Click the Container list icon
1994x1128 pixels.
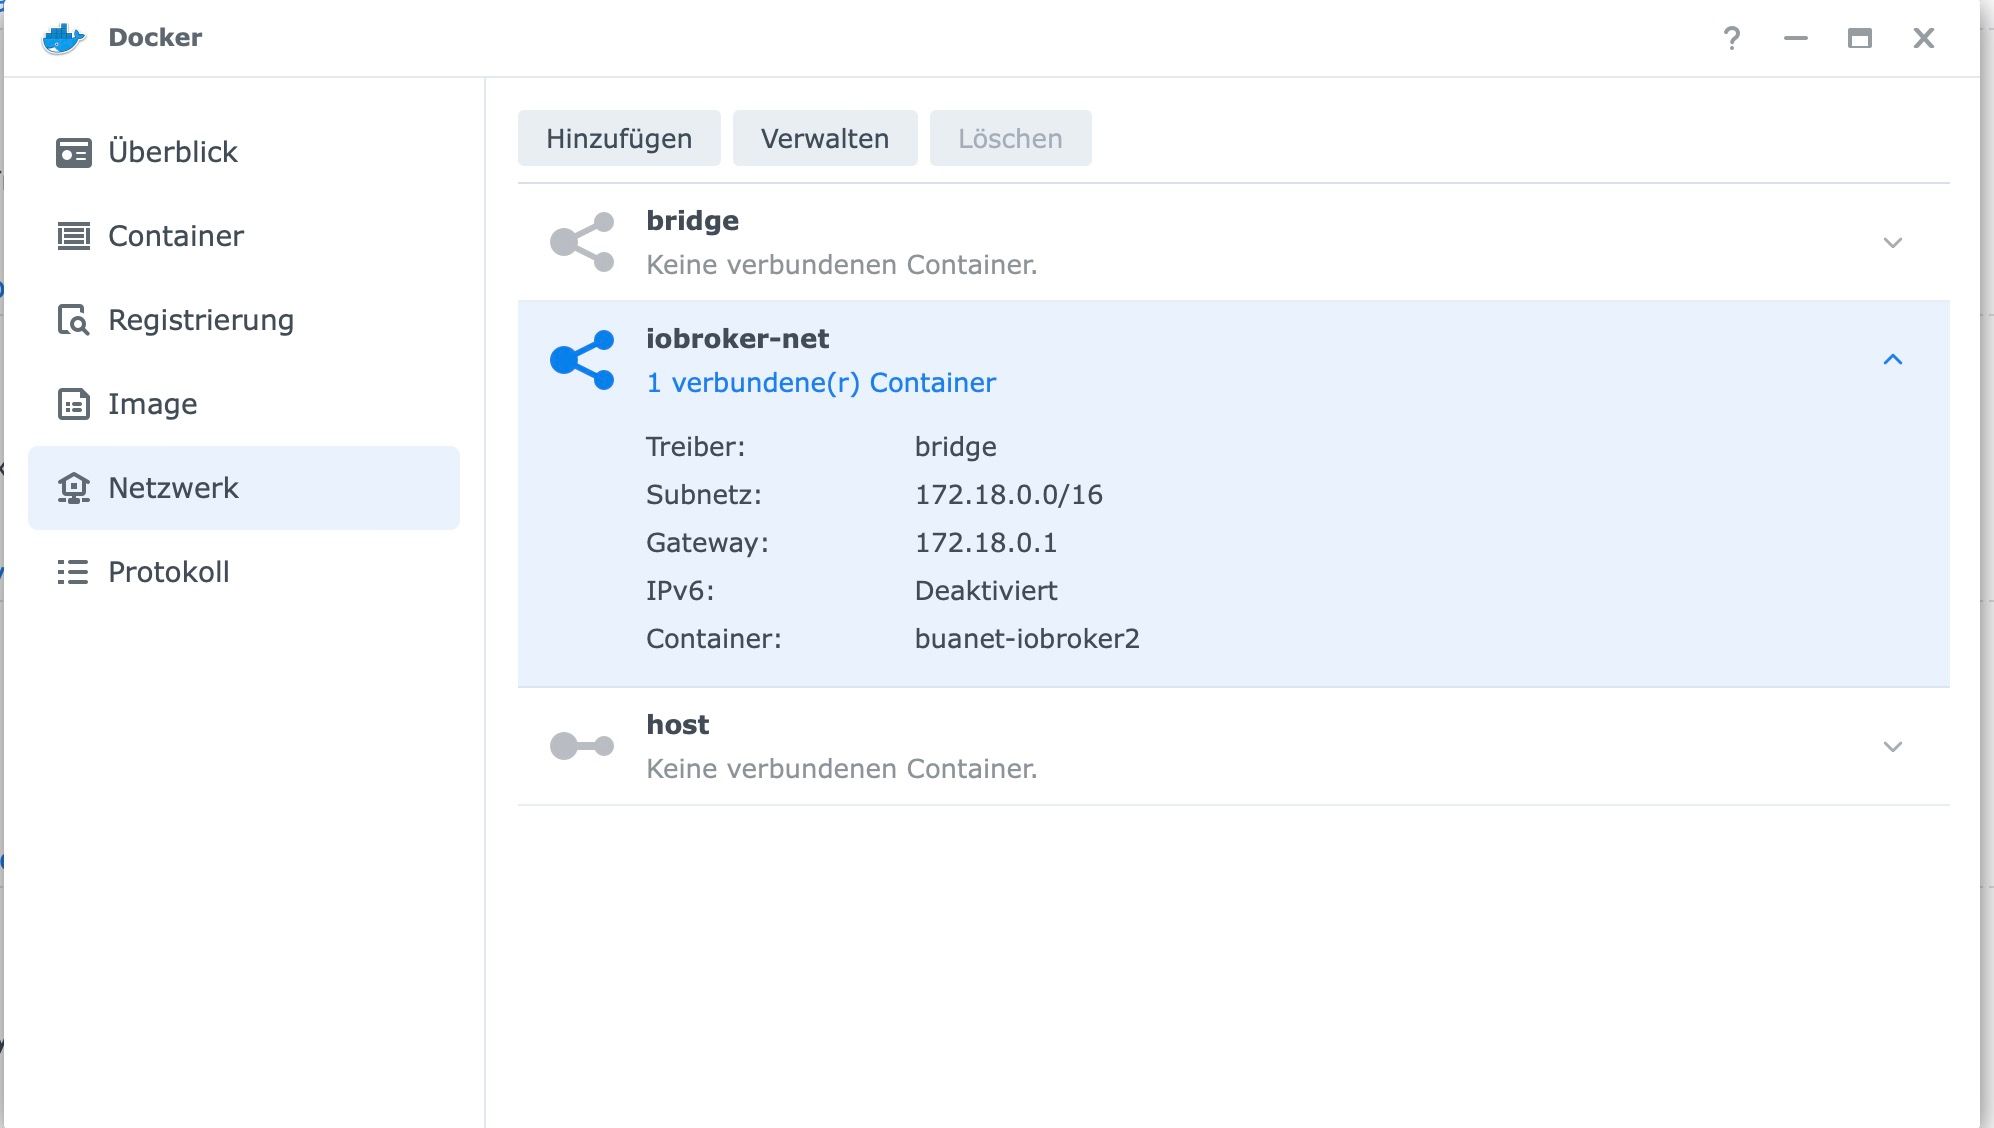tap(73, 236)
